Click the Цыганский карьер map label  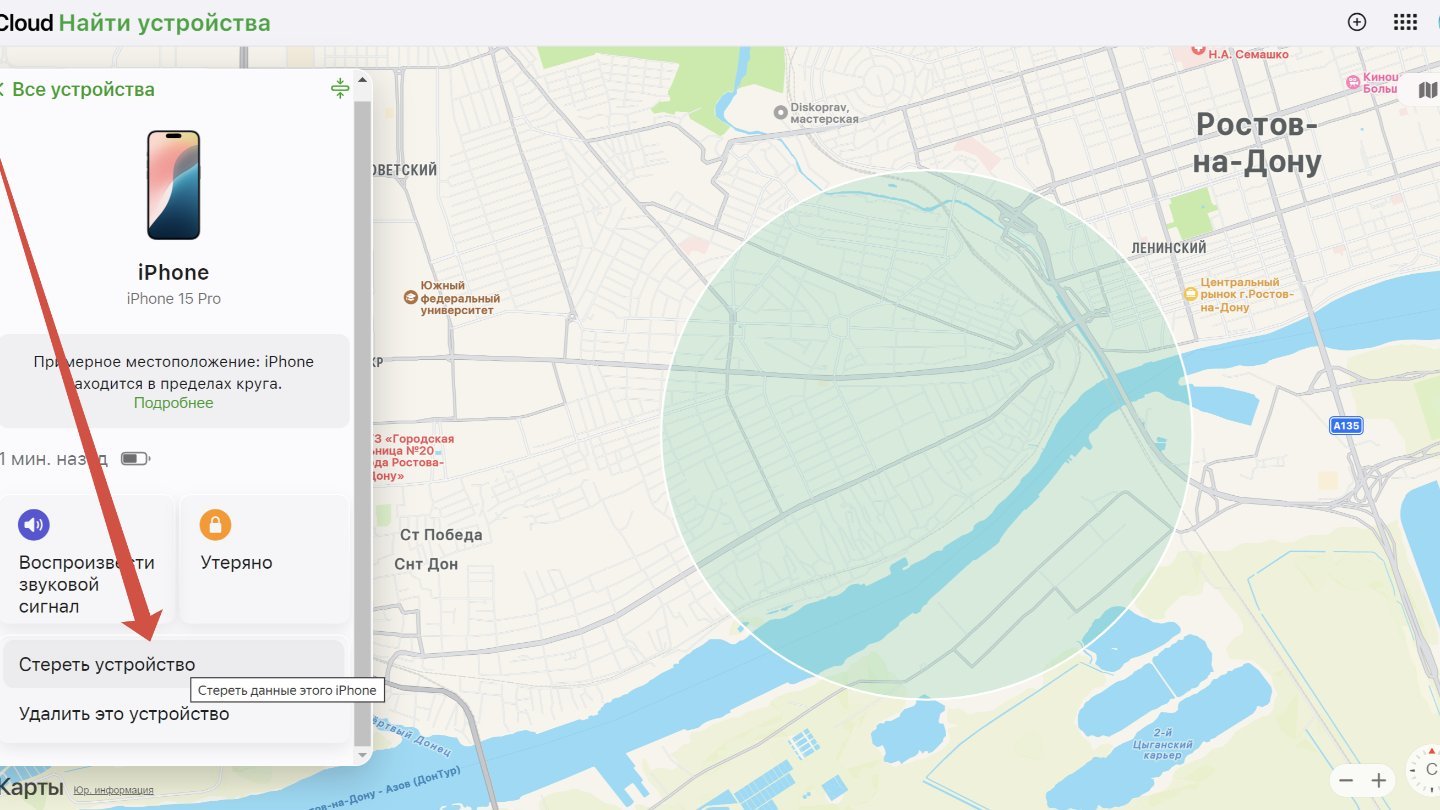click(1164, 745)
